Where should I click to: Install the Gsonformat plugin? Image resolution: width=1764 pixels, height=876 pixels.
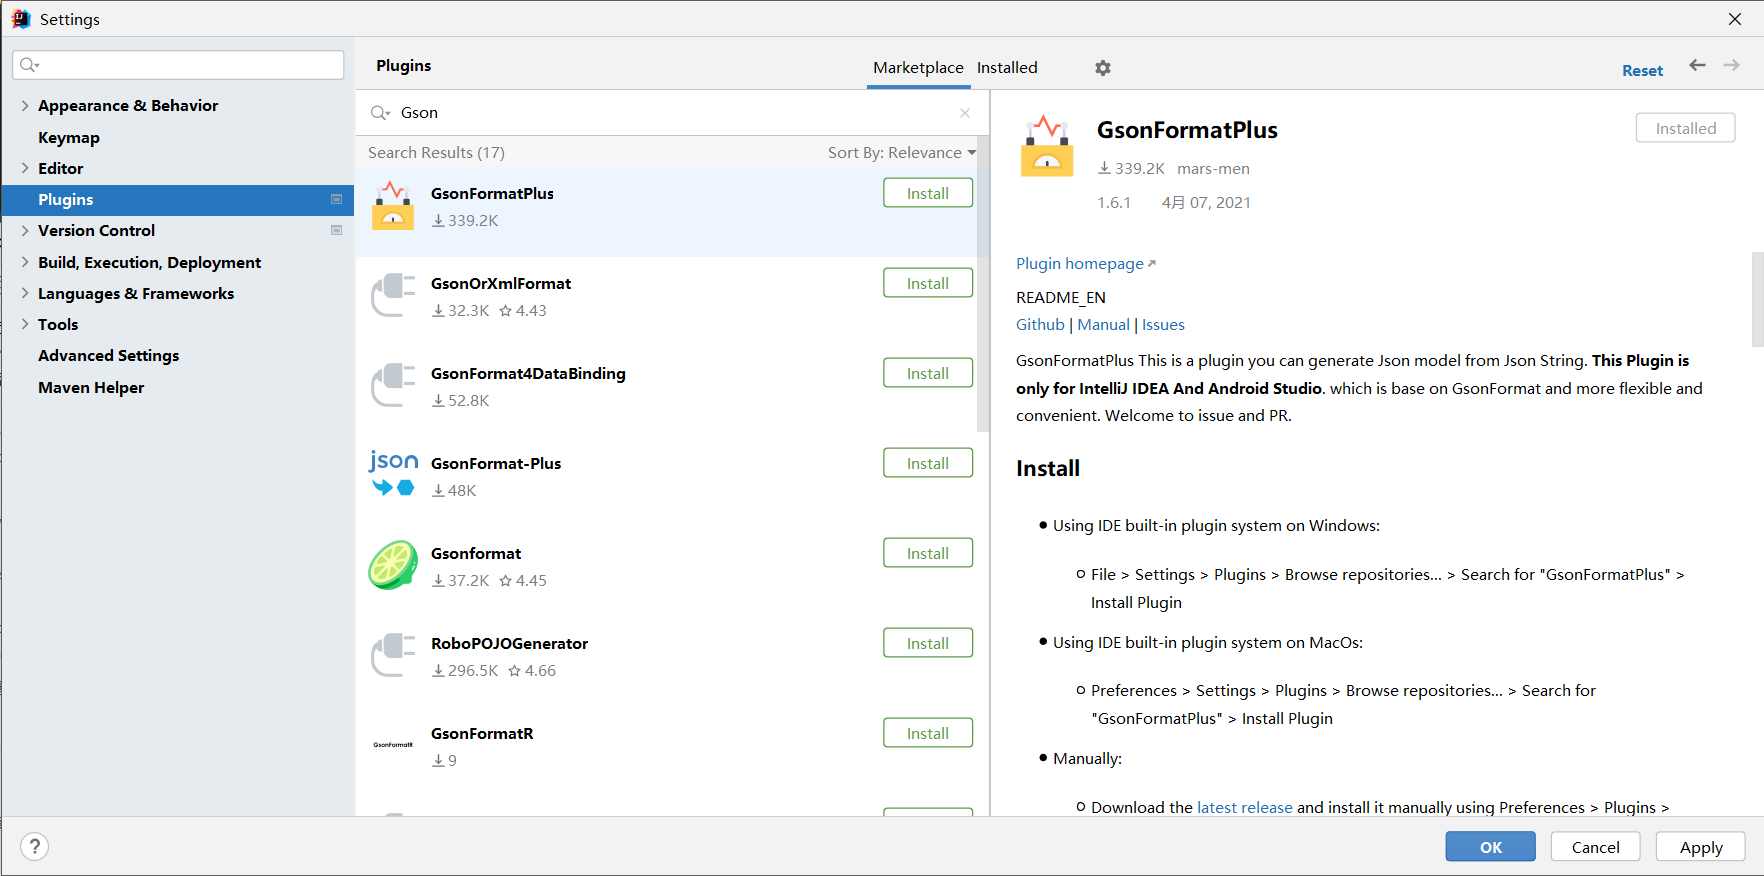click(x=928, y=553)
